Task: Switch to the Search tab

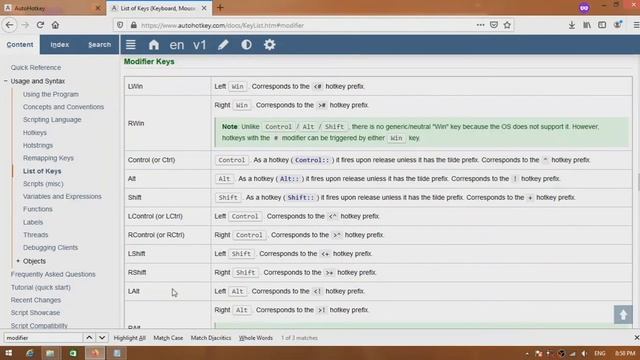Action: pyautogui.click(x=99, y=44)
